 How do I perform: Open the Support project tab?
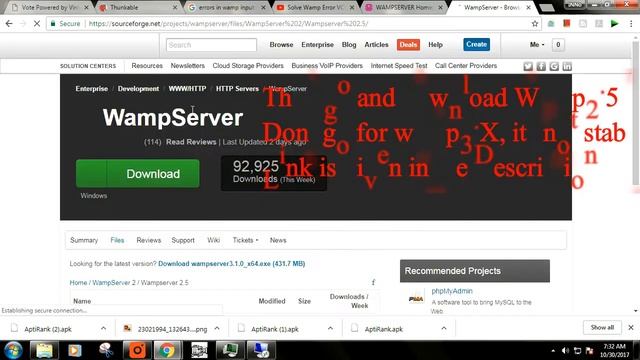[x=183, y=240]
